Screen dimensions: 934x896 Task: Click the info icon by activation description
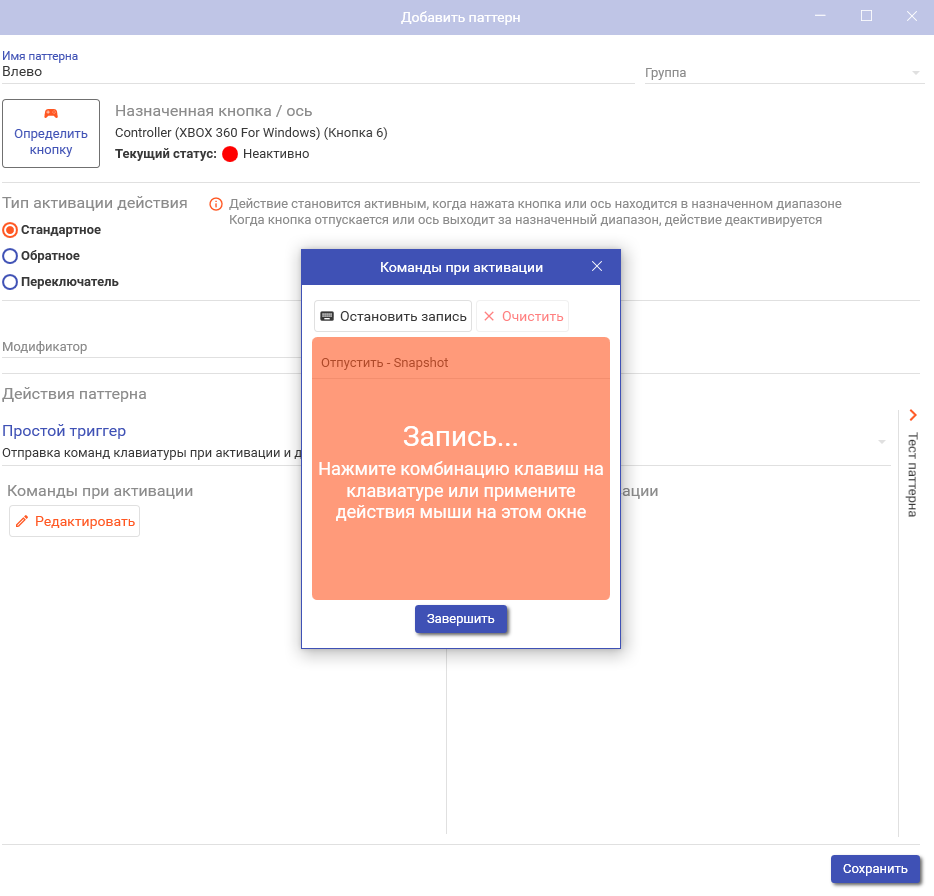(215, 204)
